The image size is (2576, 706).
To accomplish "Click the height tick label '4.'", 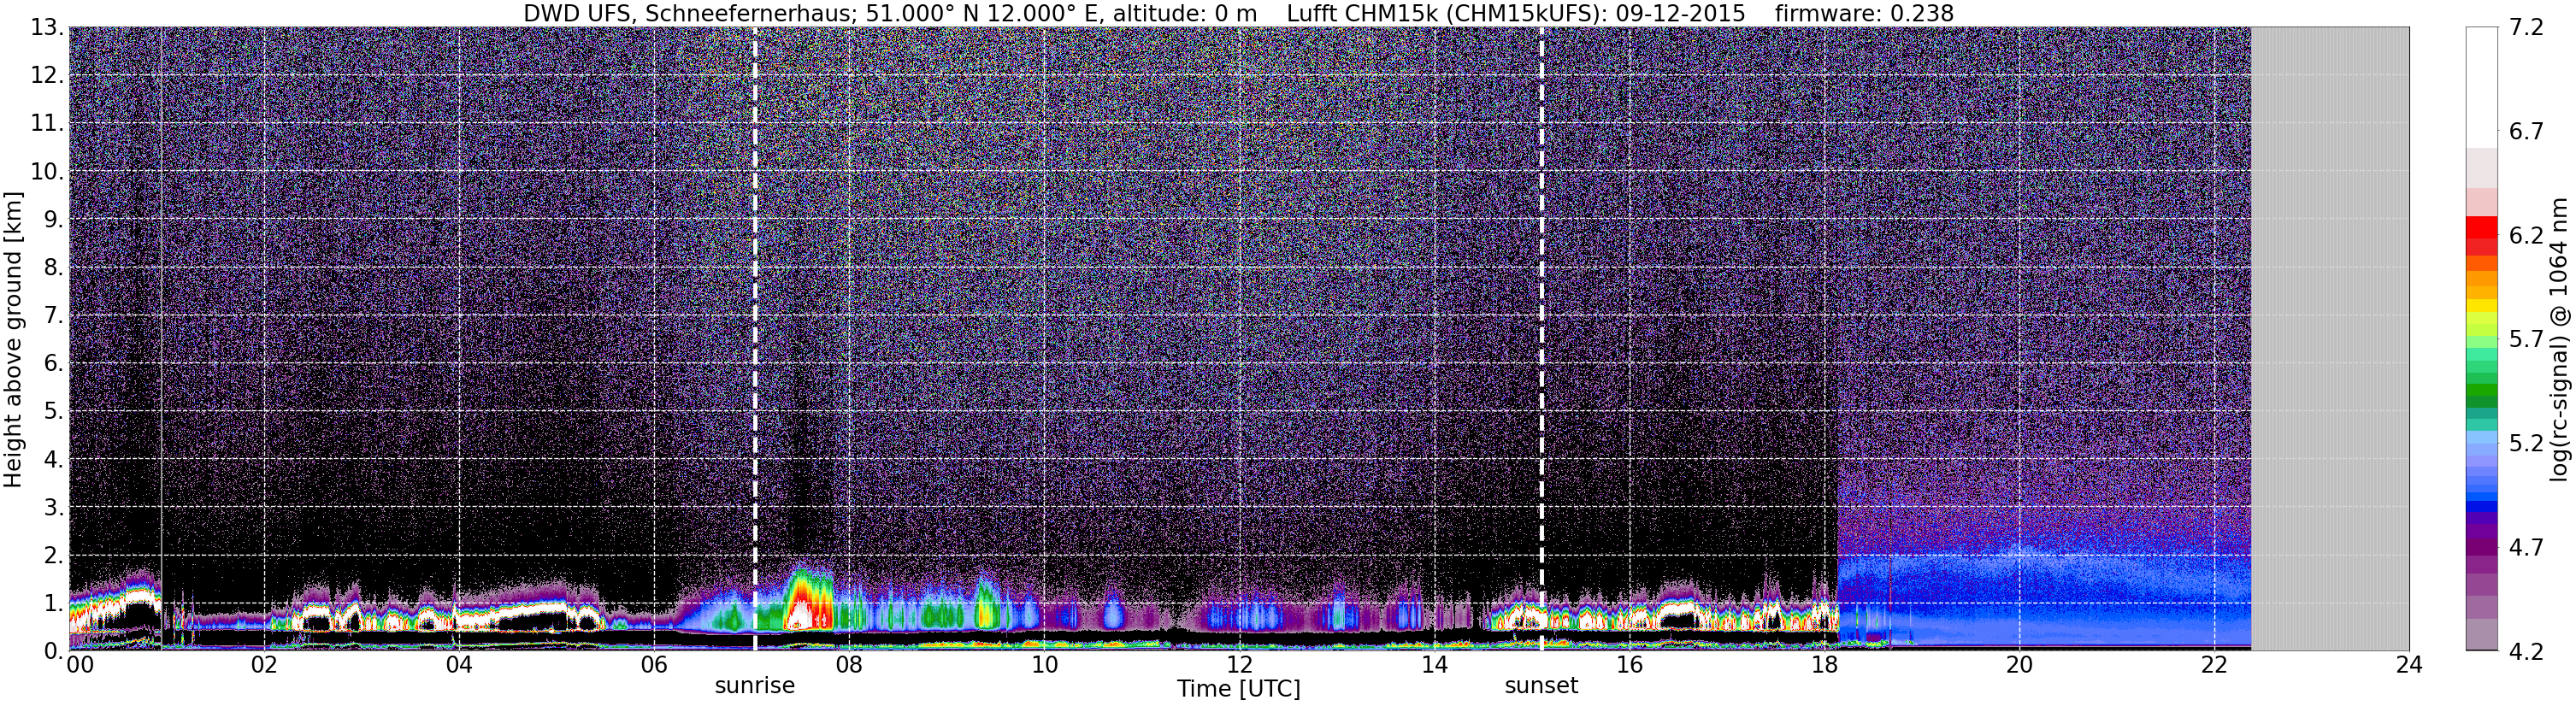I will (x=54, y=460).
